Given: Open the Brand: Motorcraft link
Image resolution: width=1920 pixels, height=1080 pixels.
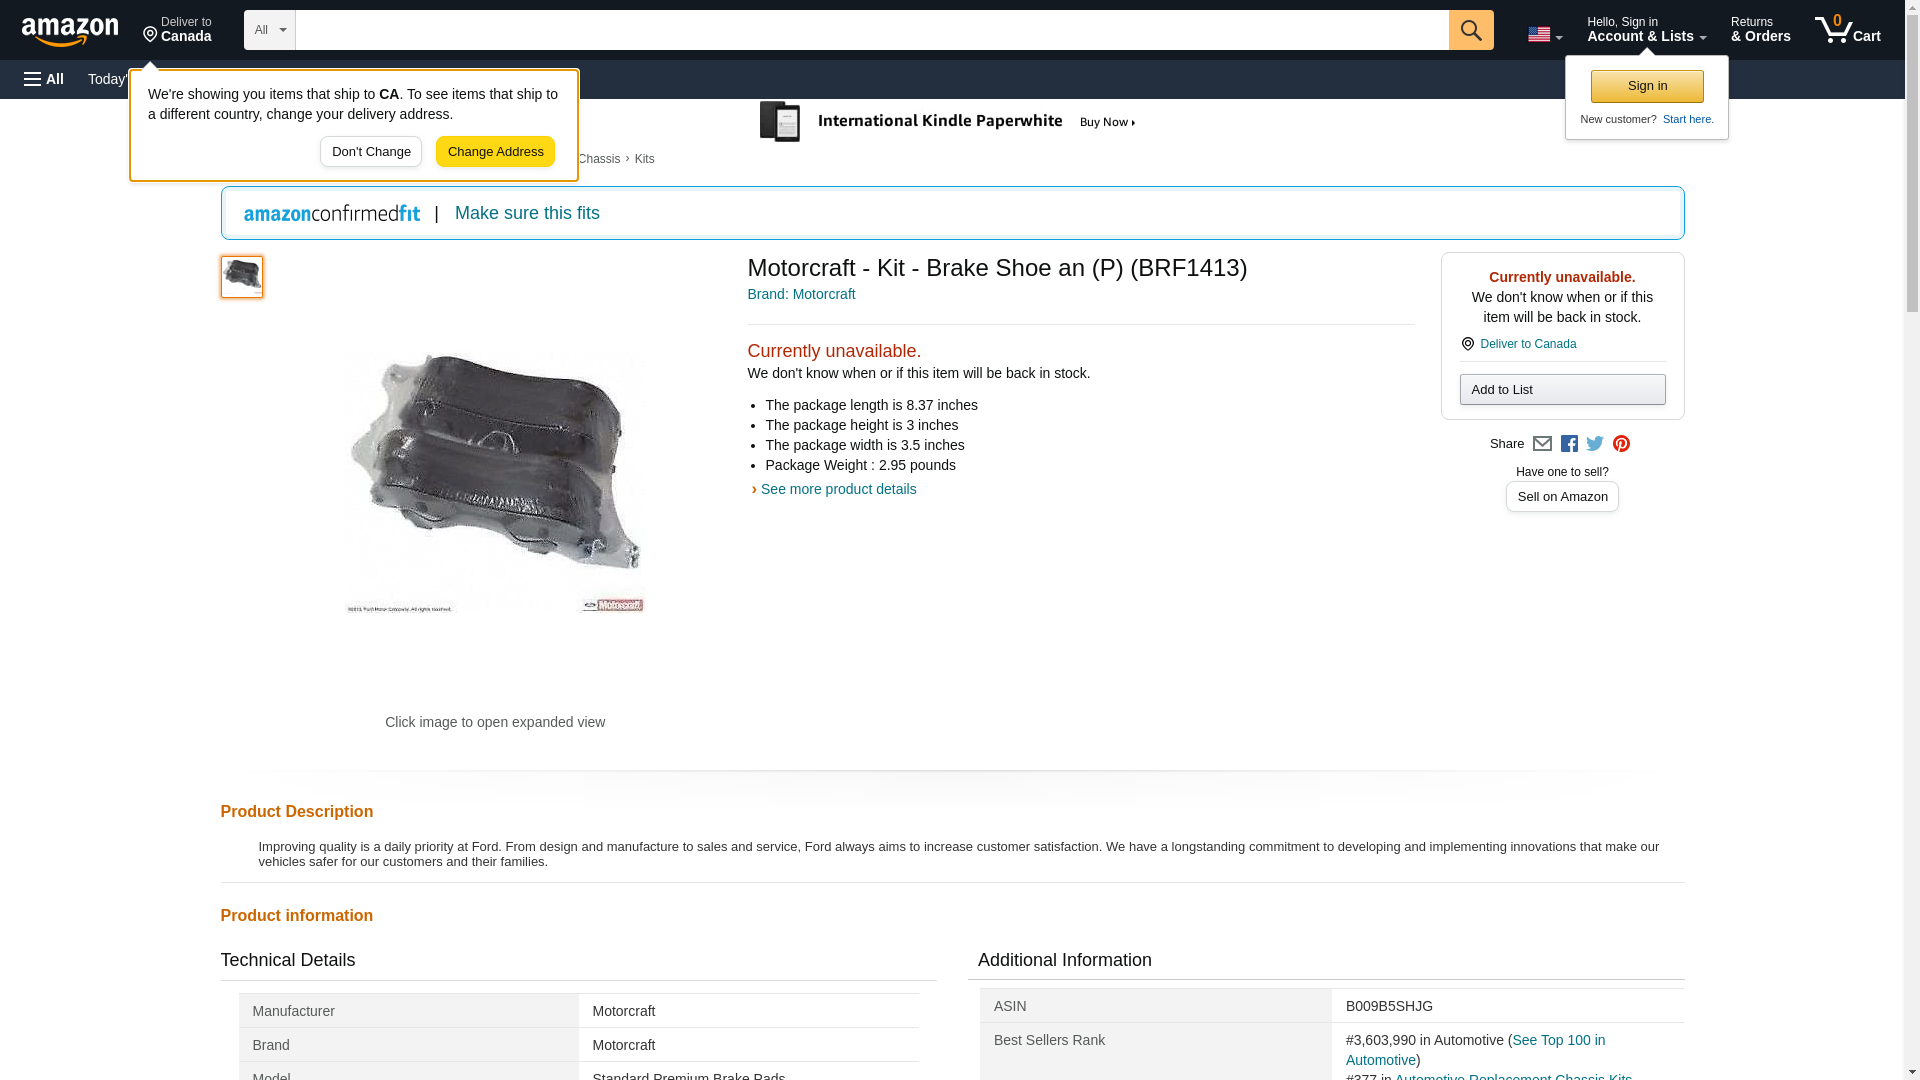Looking at the screenshot, I should click(801, 294).
